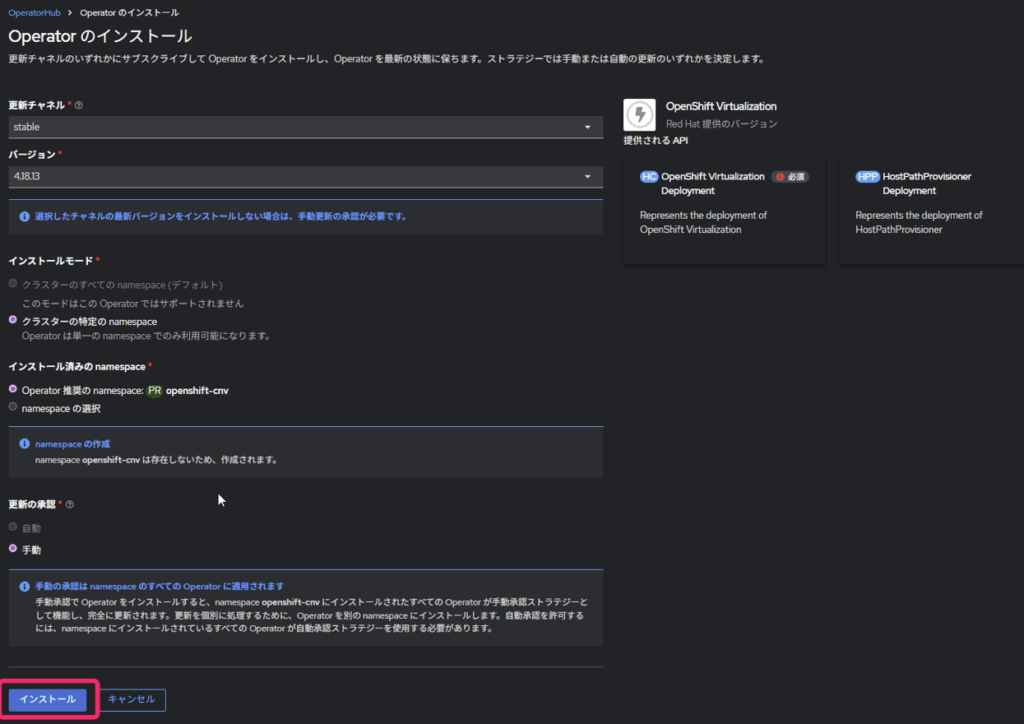Select クラスターのすべての namespace radio button

click(13, 283)
